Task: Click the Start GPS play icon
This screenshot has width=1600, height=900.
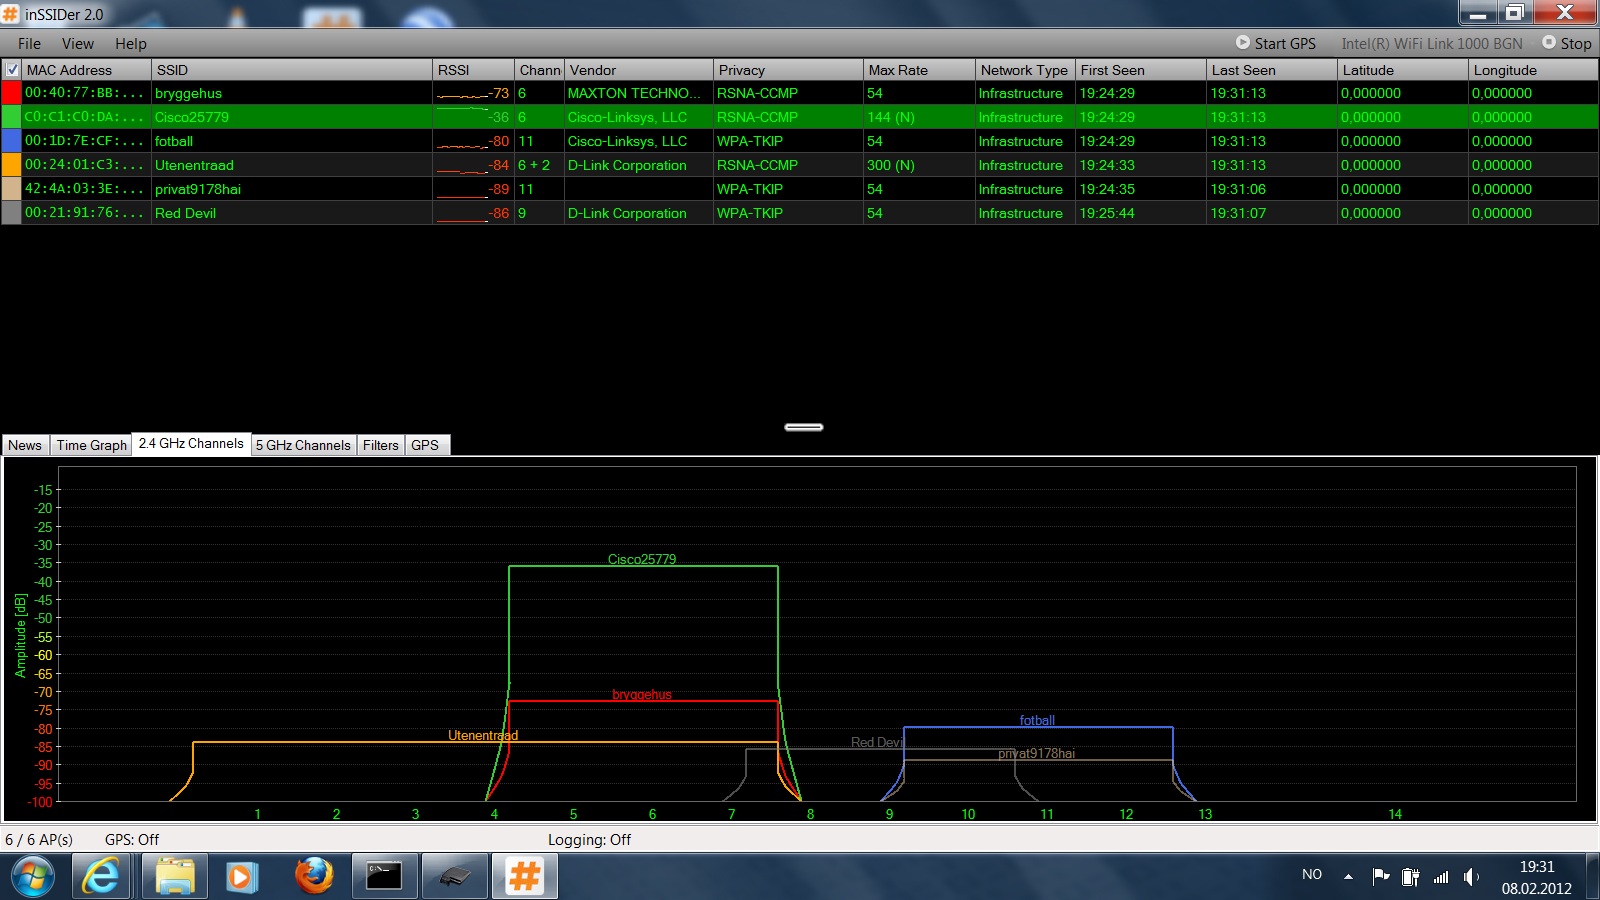Action: click(1243, 43)
